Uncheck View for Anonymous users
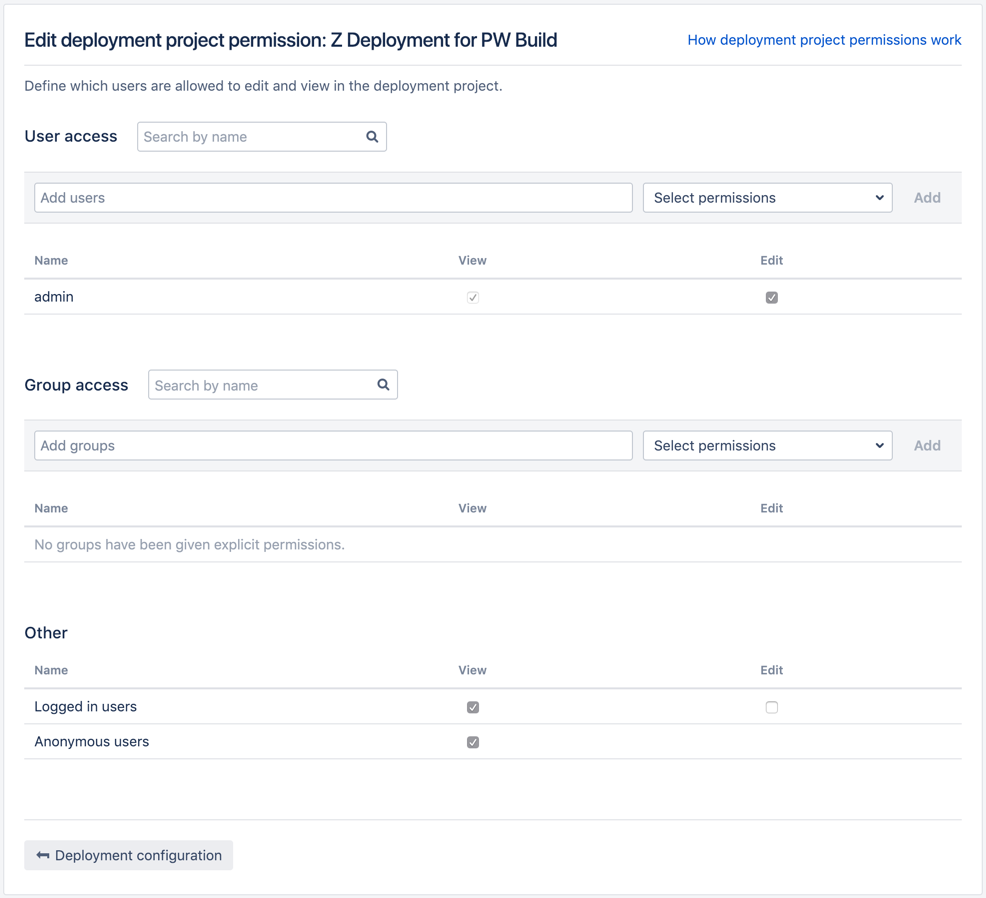This screenshot has height=898, width=986. point(473,742)
